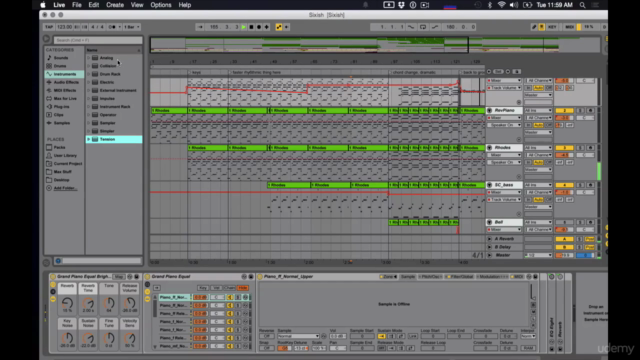Viewport: 640px width, 360px height.
Task: Open the MIDI map mode switch
Action: pos(569,27)
